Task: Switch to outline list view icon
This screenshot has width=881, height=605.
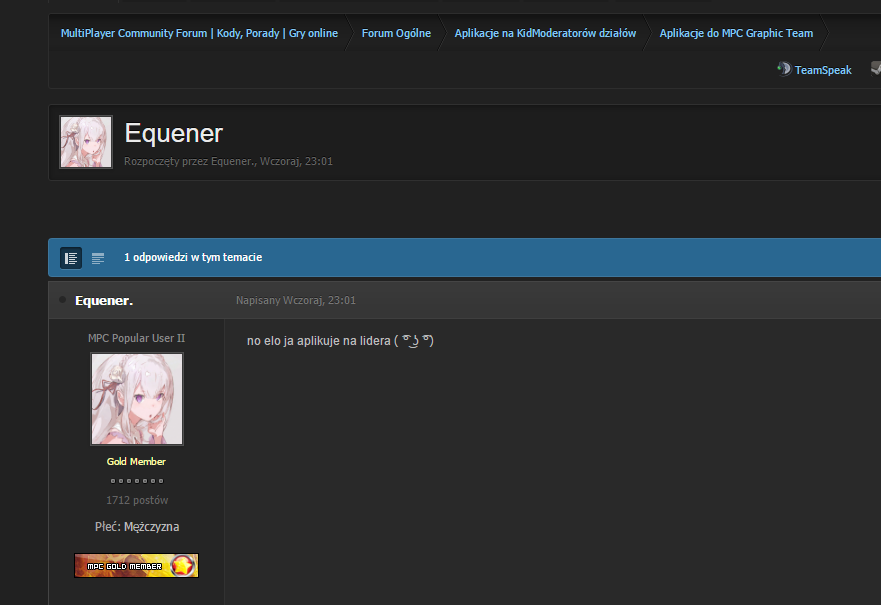Action: pyautogui.click(x=98, y=258)
